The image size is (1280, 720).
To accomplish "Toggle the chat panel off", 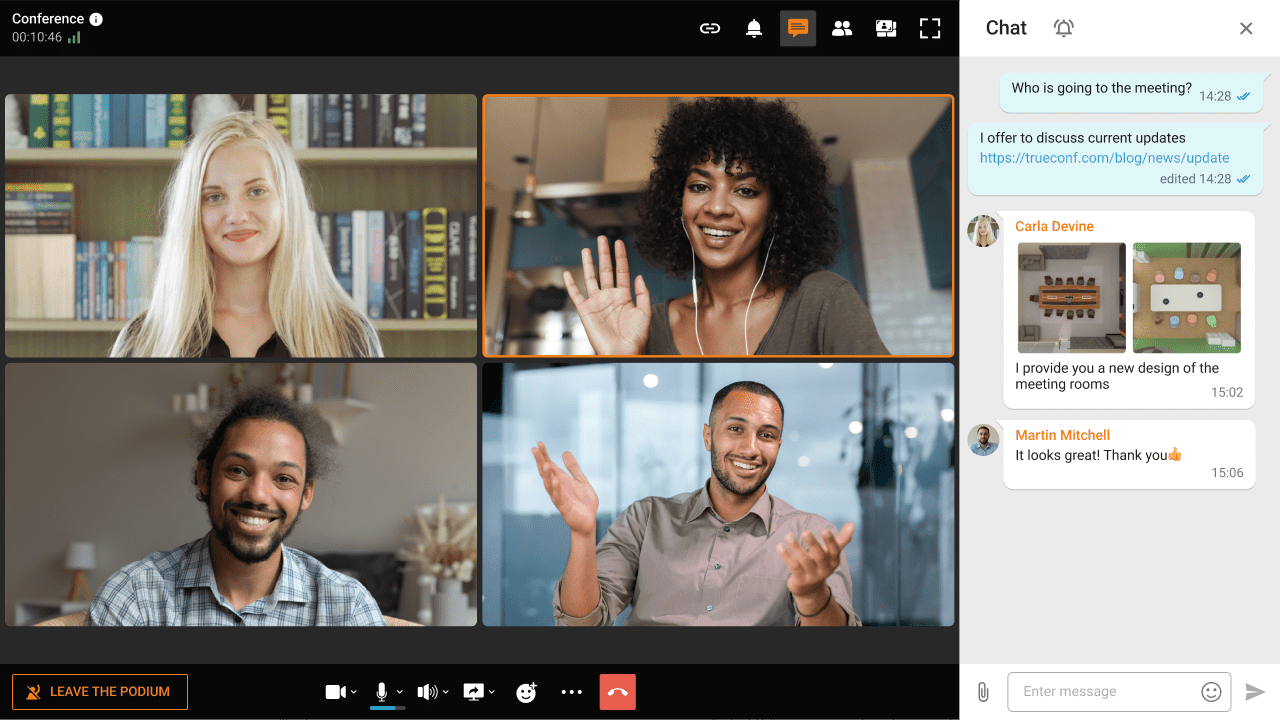I will (1246, 28).
